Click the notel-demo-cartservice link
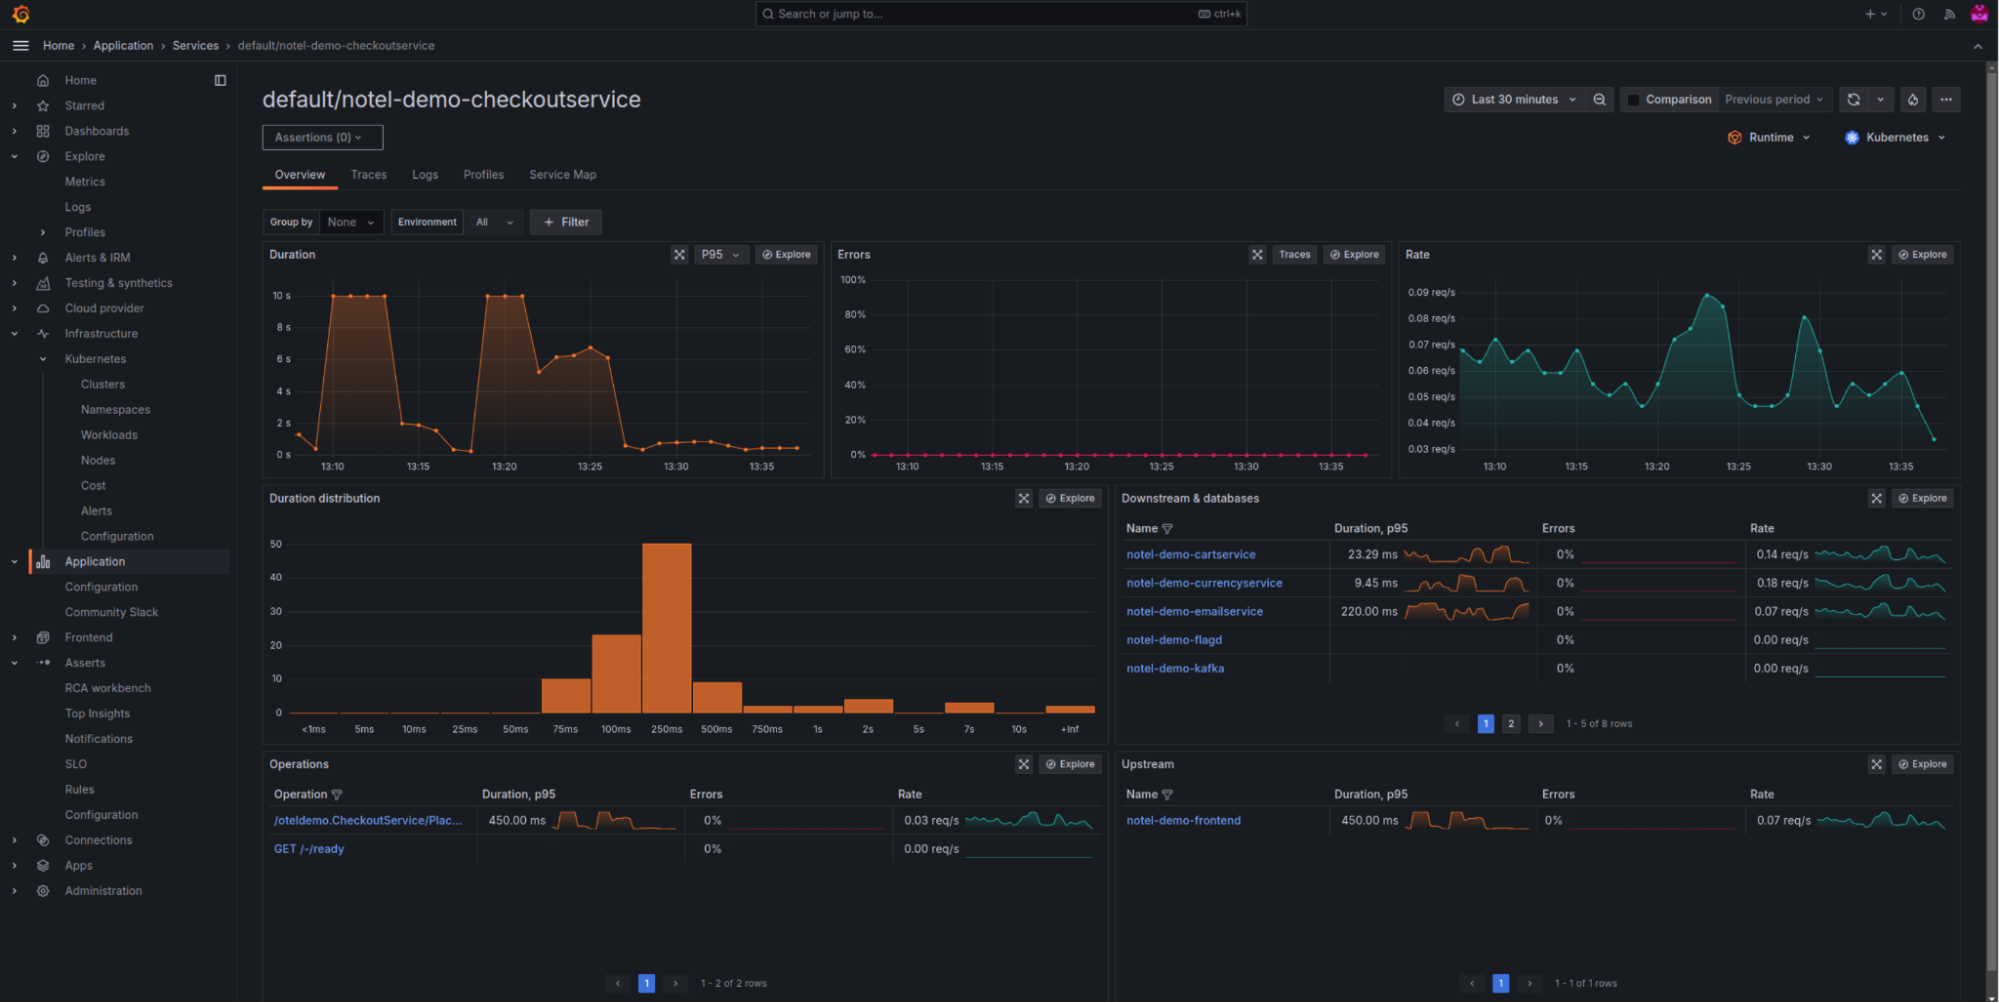The height and width of the screenshot is (1003, 1999). tap(1190, 554)
